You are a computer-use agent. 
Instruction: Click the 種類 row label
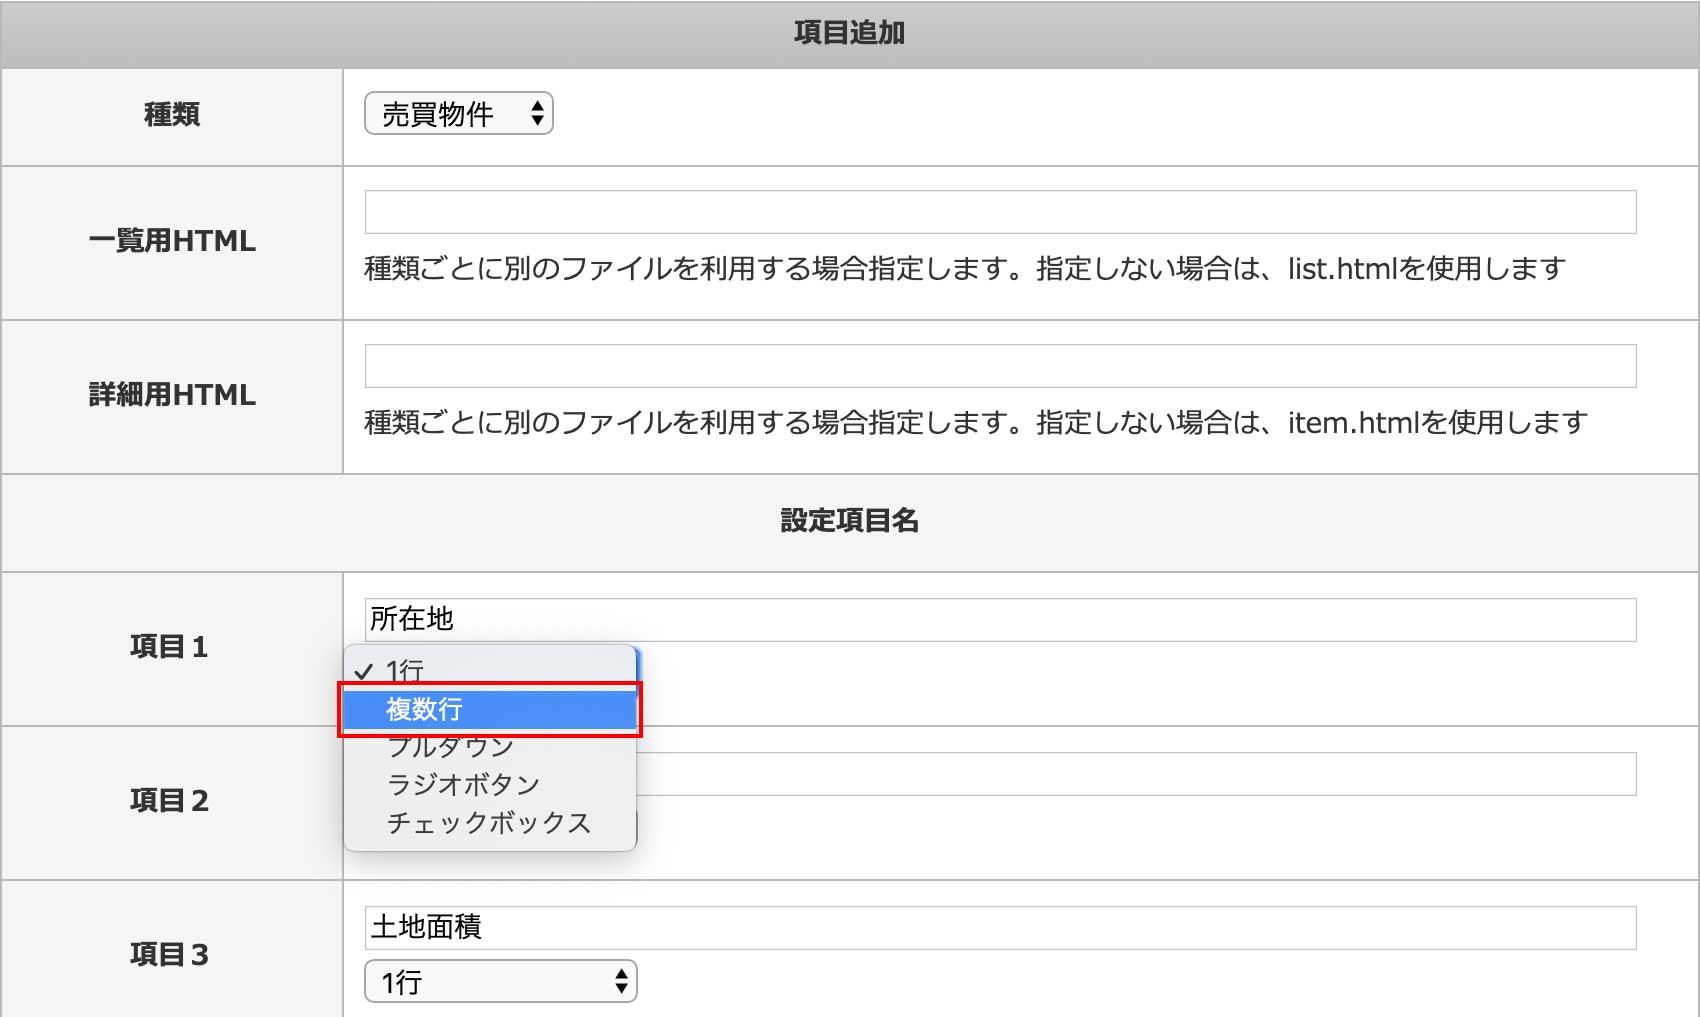pos(172,115)
